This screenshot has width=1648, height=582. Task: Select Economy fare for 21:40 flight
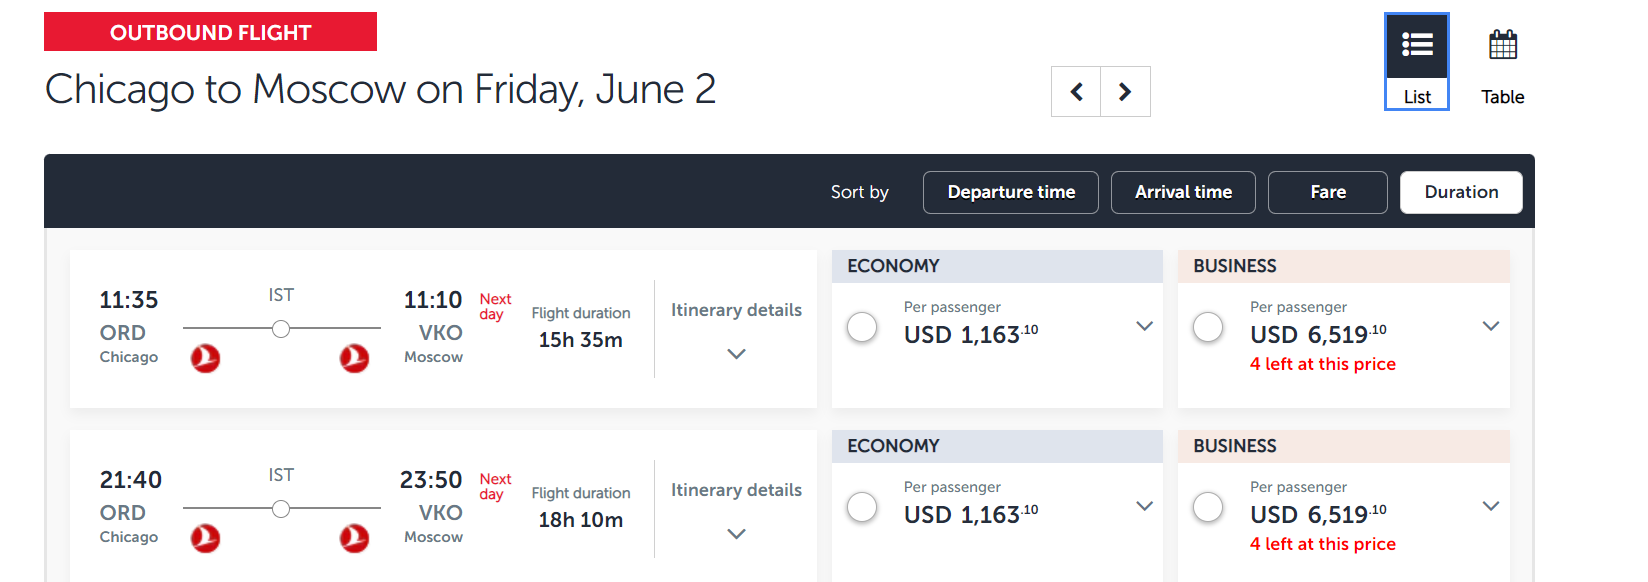[x=862, y=507]
